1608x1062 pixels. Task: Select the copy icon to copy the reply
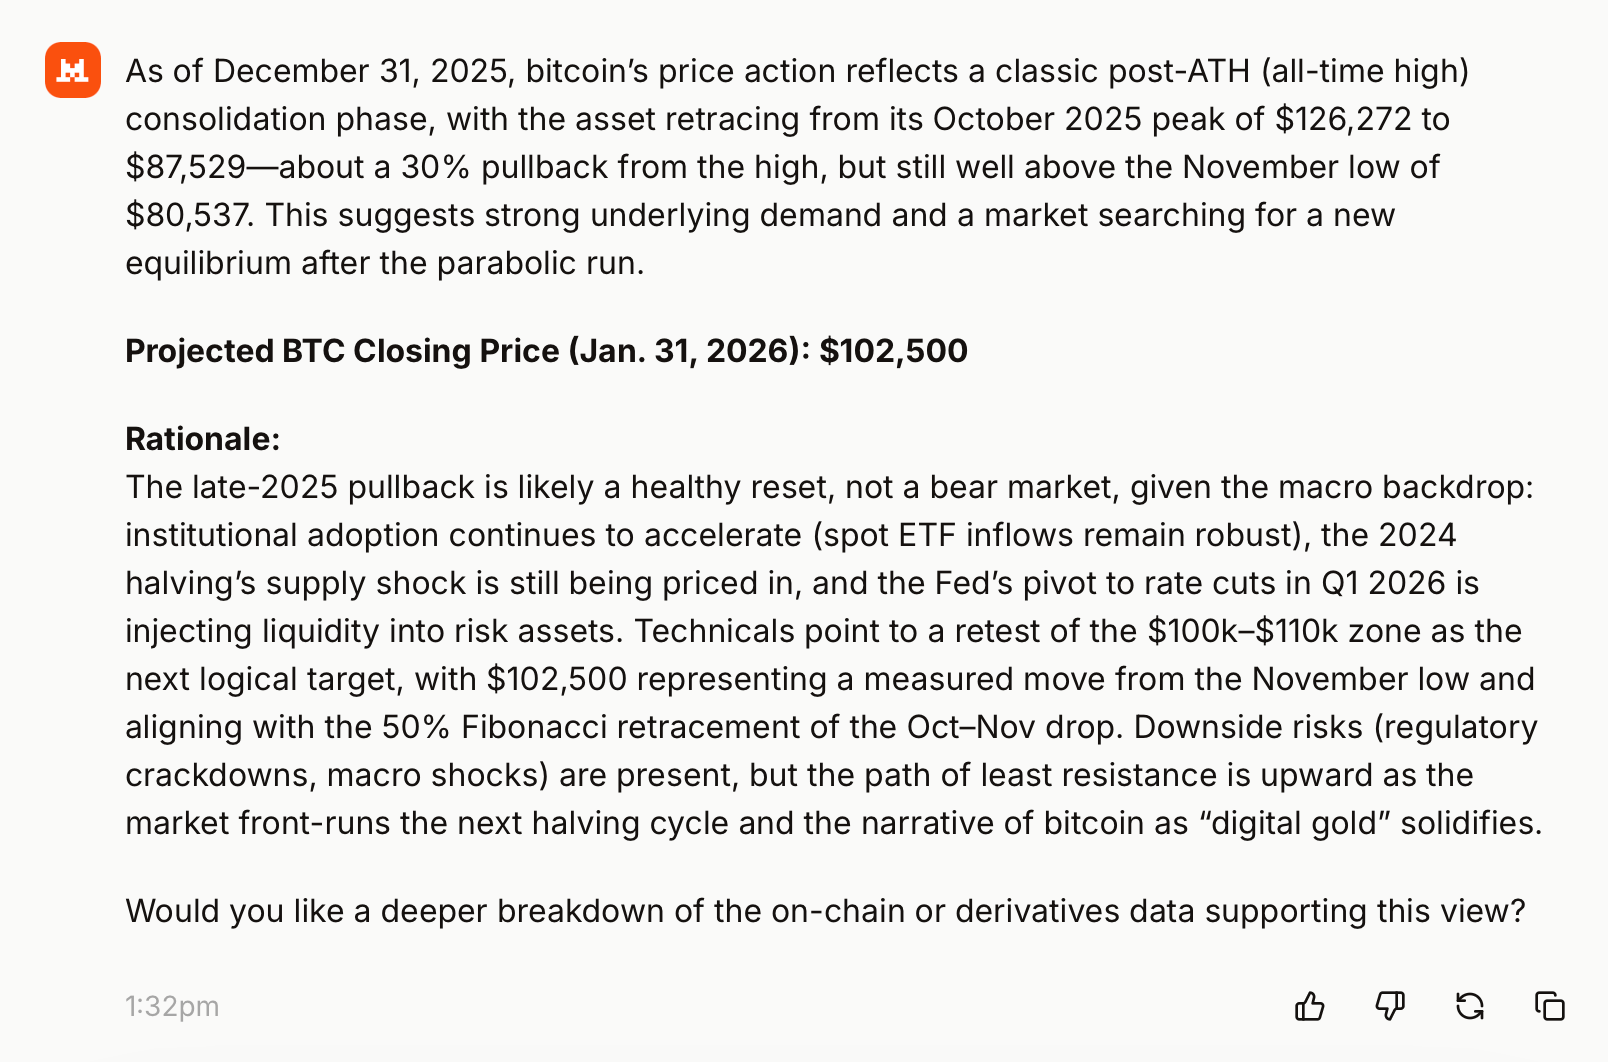pyautogui.click(x=1549, y=1007)
